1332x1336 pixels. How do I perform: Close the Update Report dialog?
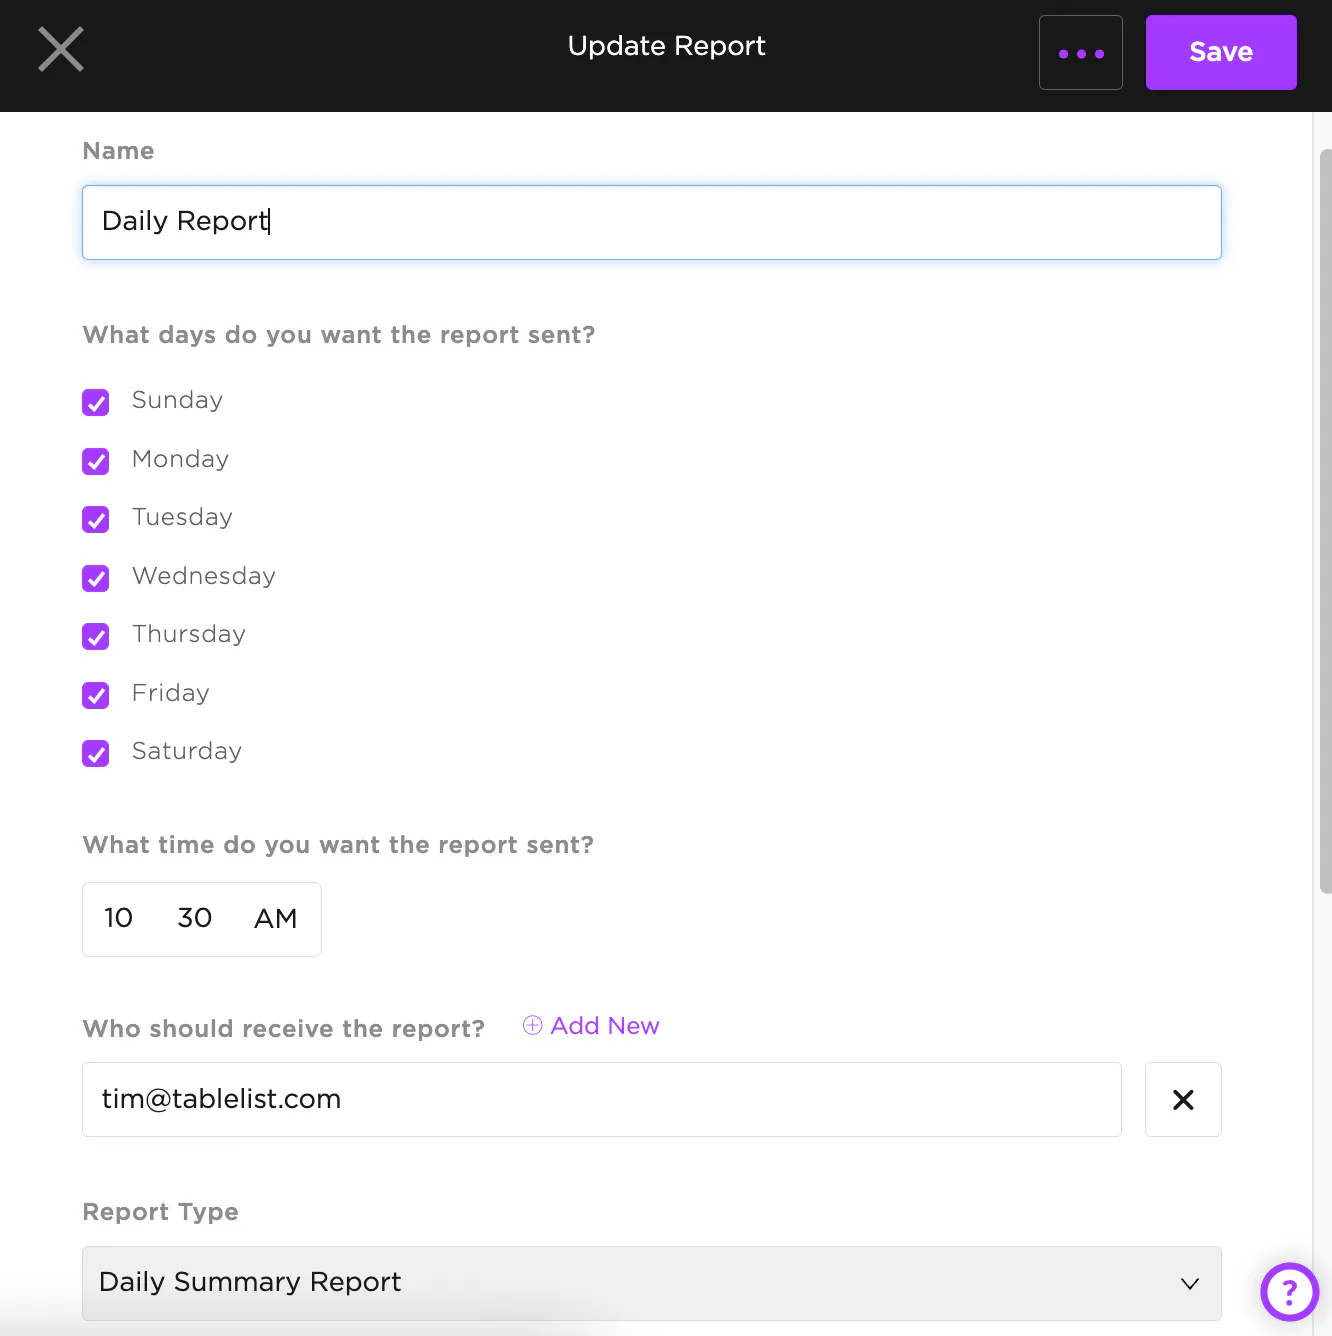click(61, 50)
